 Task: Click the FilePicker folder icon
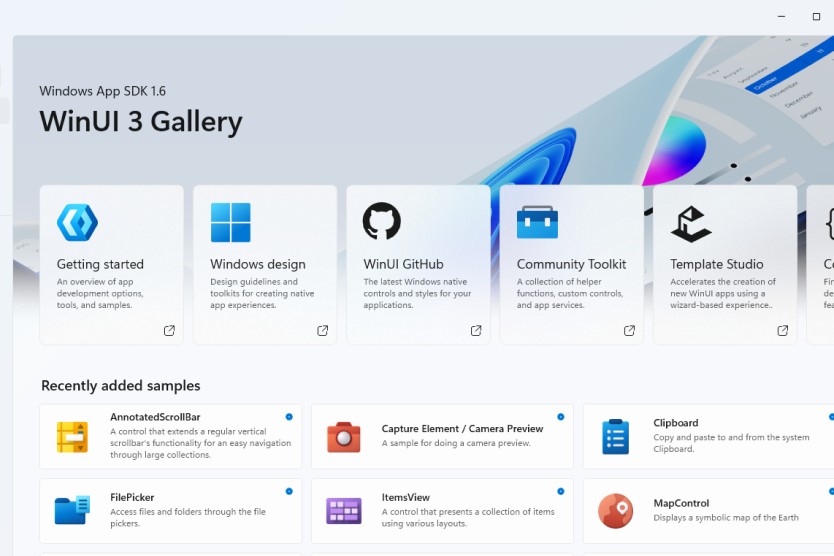tap(72, 510)
